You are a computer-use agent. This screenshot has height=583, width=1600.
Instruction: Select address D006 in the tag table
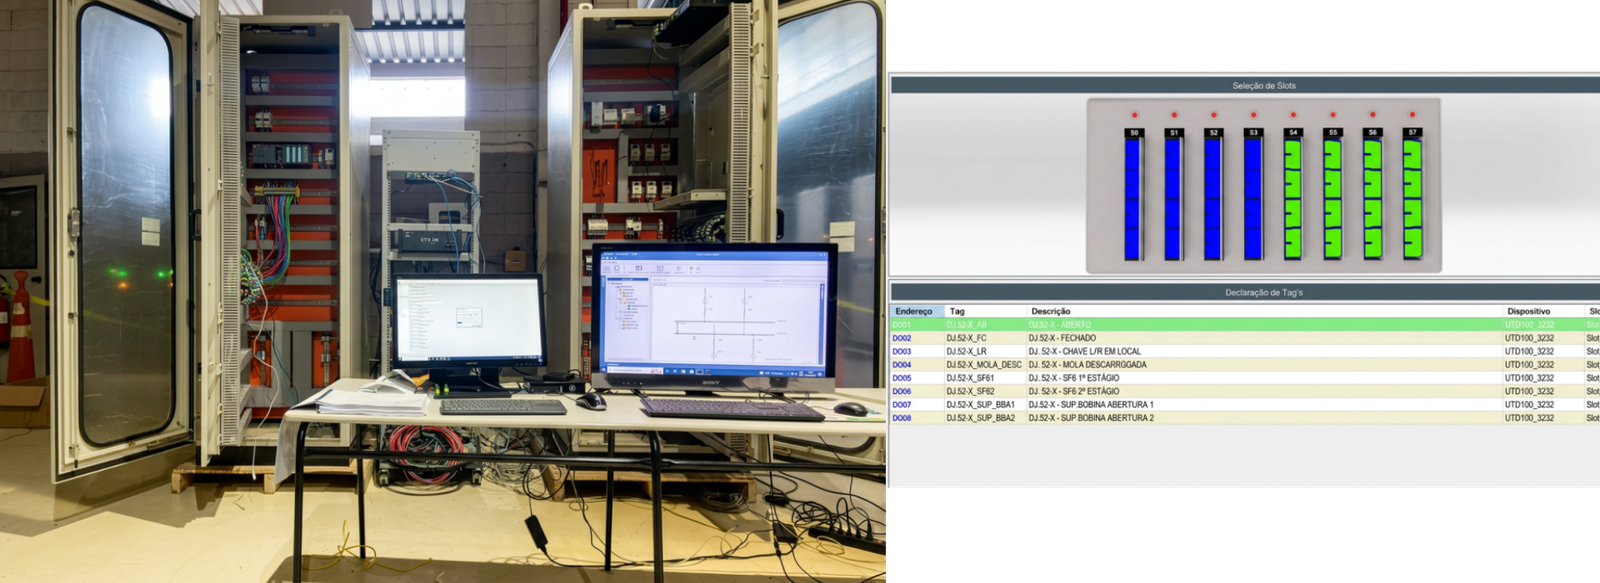(x=902, y=391)
